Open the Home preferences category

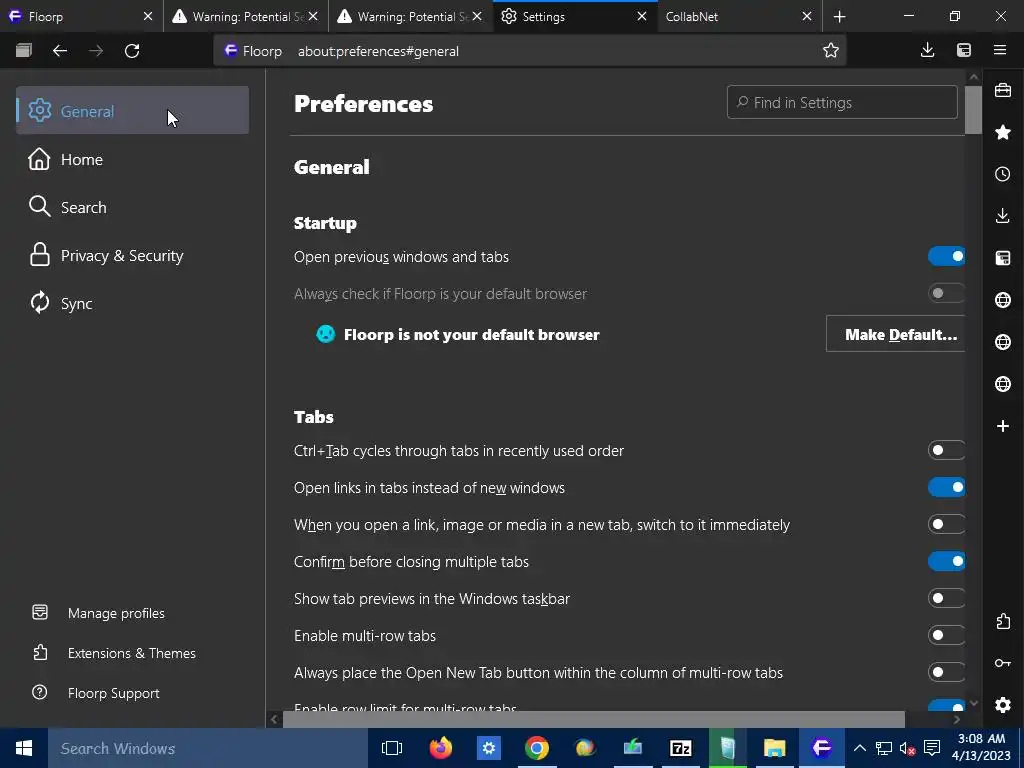(x=132, y=159)
